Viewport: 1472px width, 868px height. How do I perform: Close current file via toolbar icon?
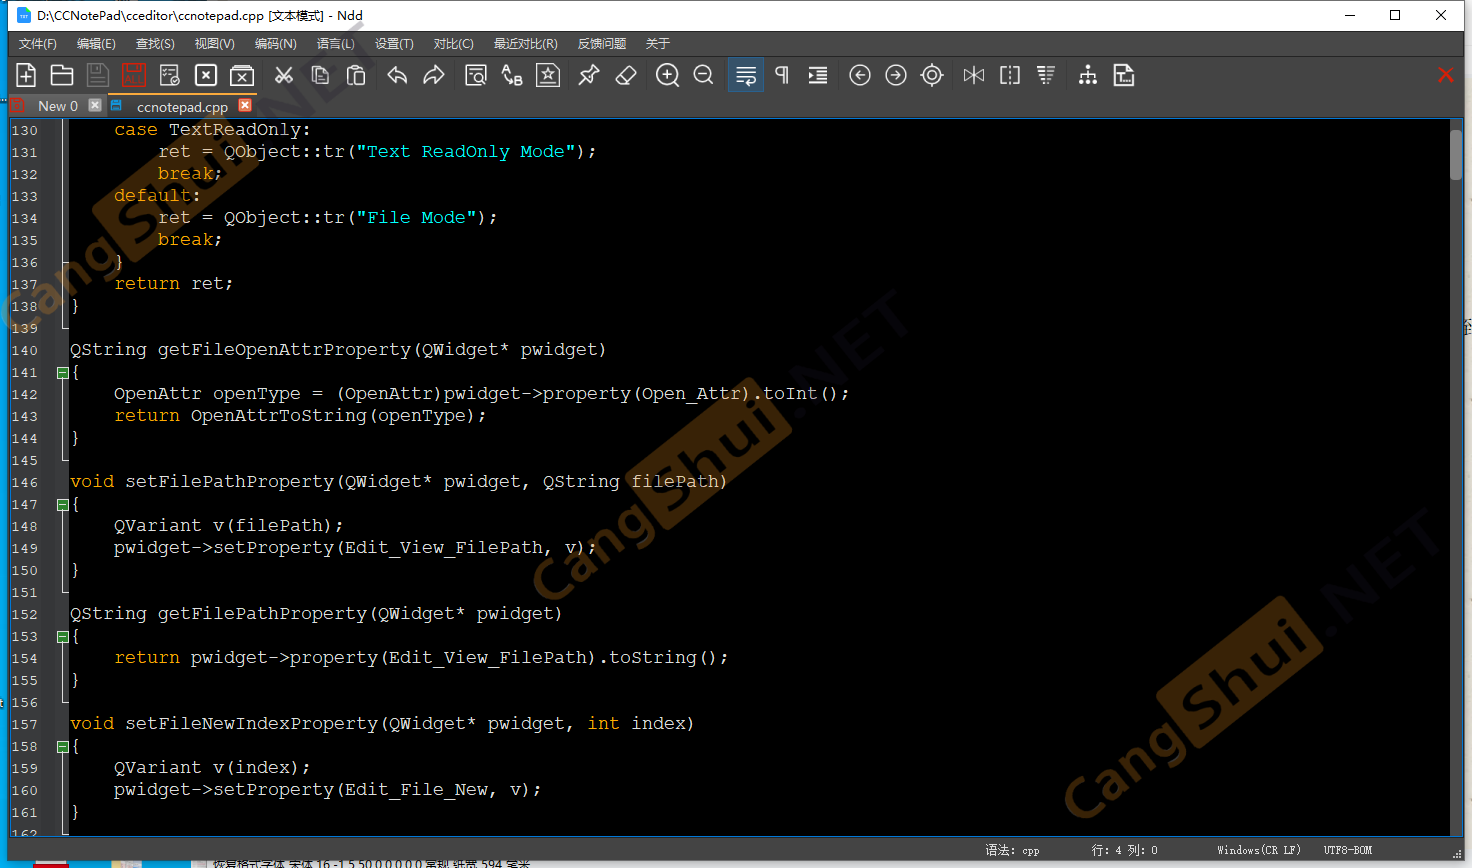(206, 75)
